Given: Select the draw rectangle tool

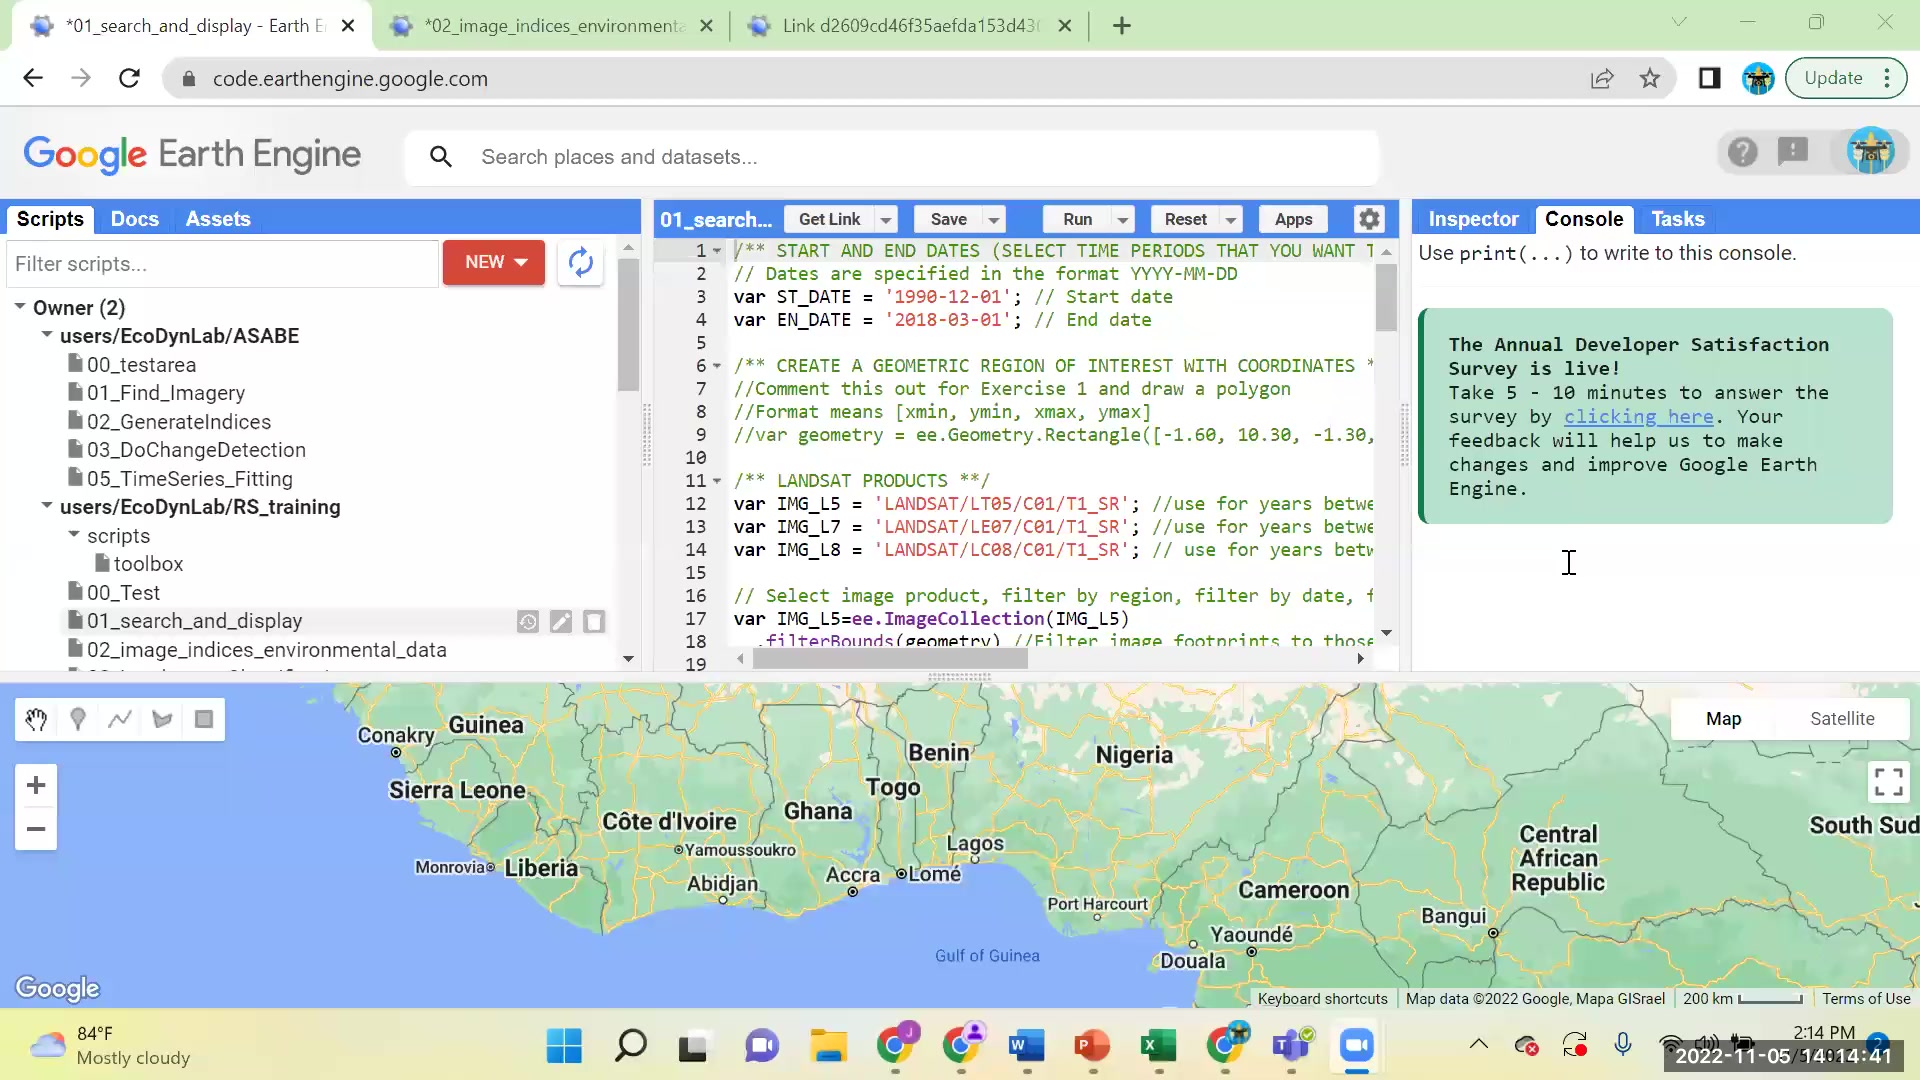Looking at the screenshot, I should tap(204, 720).
